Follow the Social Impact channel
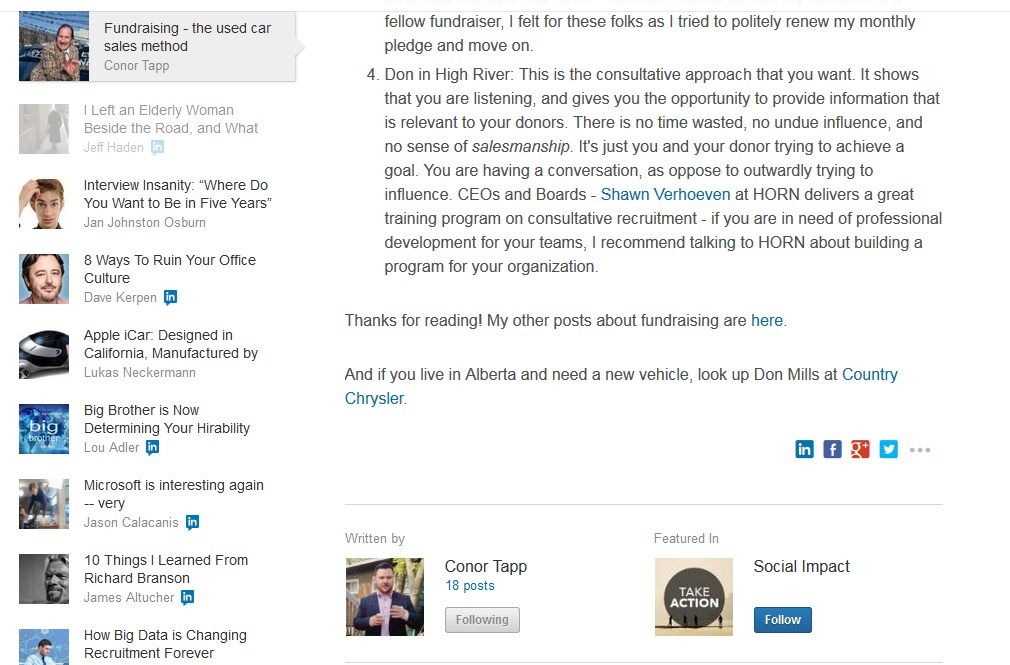 pos(782,620)
